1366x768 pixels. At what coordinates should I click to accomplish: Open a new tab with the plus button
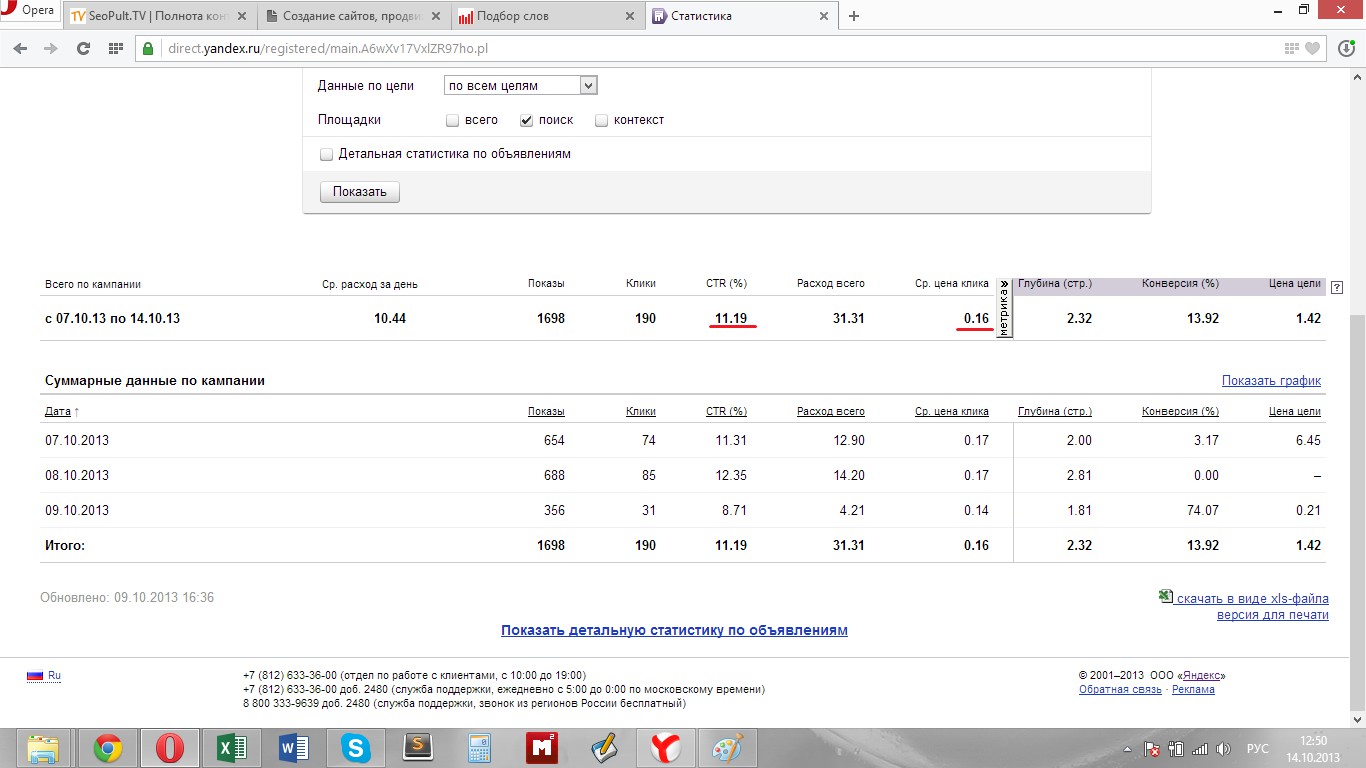pyautogui.click(x=854, y=16)
